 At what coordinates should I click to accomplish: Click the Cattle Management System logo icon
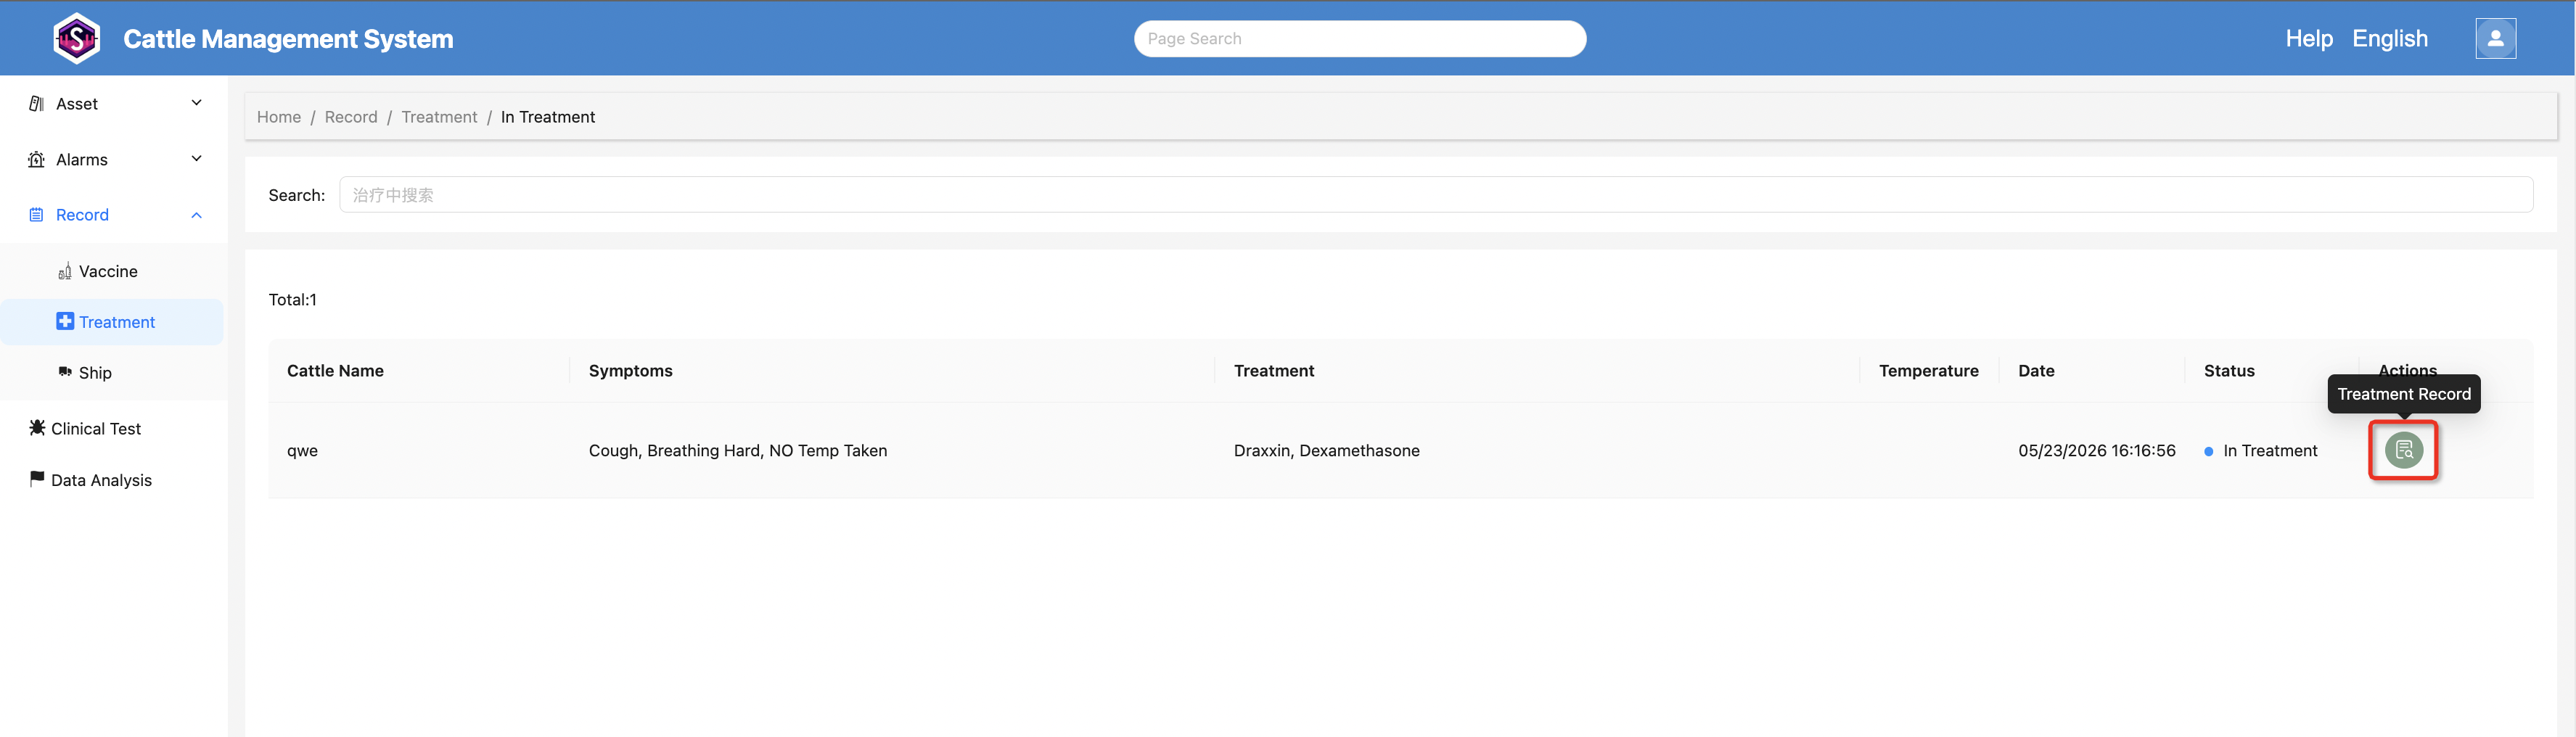click(x=76, y=38)
